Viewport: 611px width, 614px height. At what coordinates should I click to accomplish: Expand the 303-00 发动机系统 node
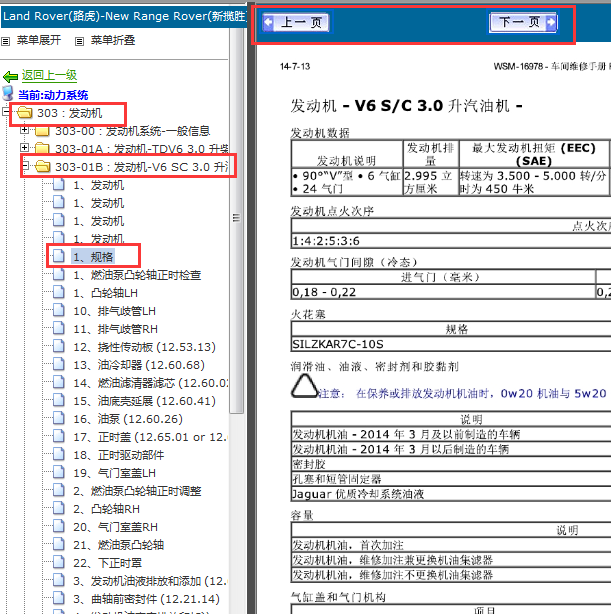tap(24, 130)
